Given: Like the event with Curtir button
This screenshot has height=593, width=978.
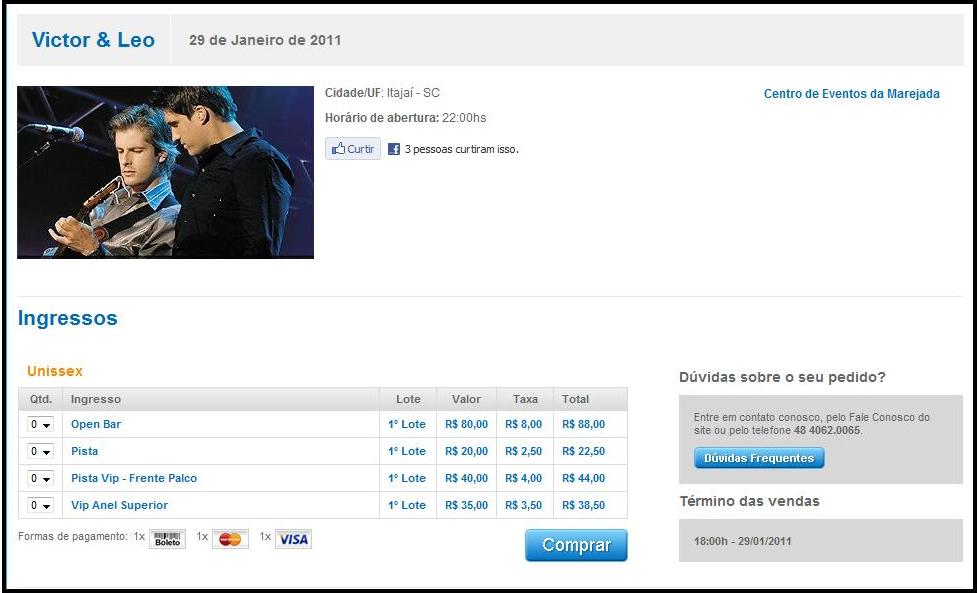Looking at the screenshot, I should coord(353,149).
